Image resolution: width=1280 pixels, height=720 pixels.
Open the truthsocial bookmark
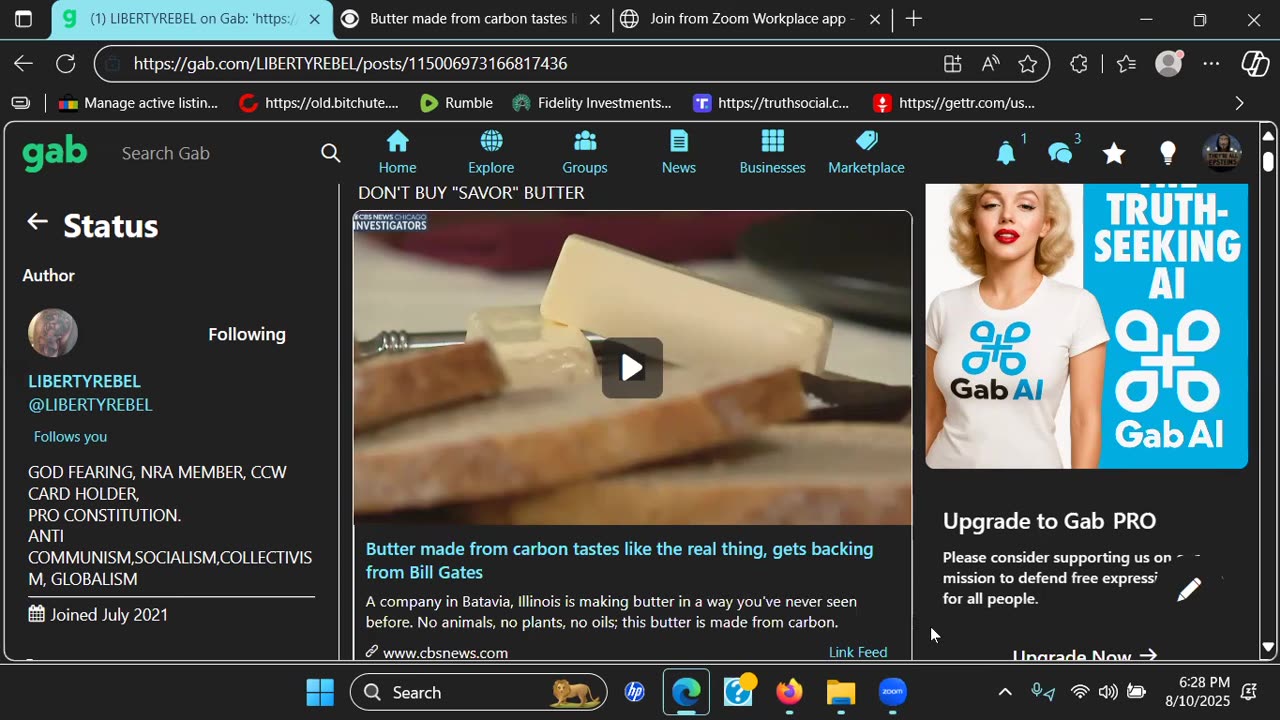pos(771,103)
